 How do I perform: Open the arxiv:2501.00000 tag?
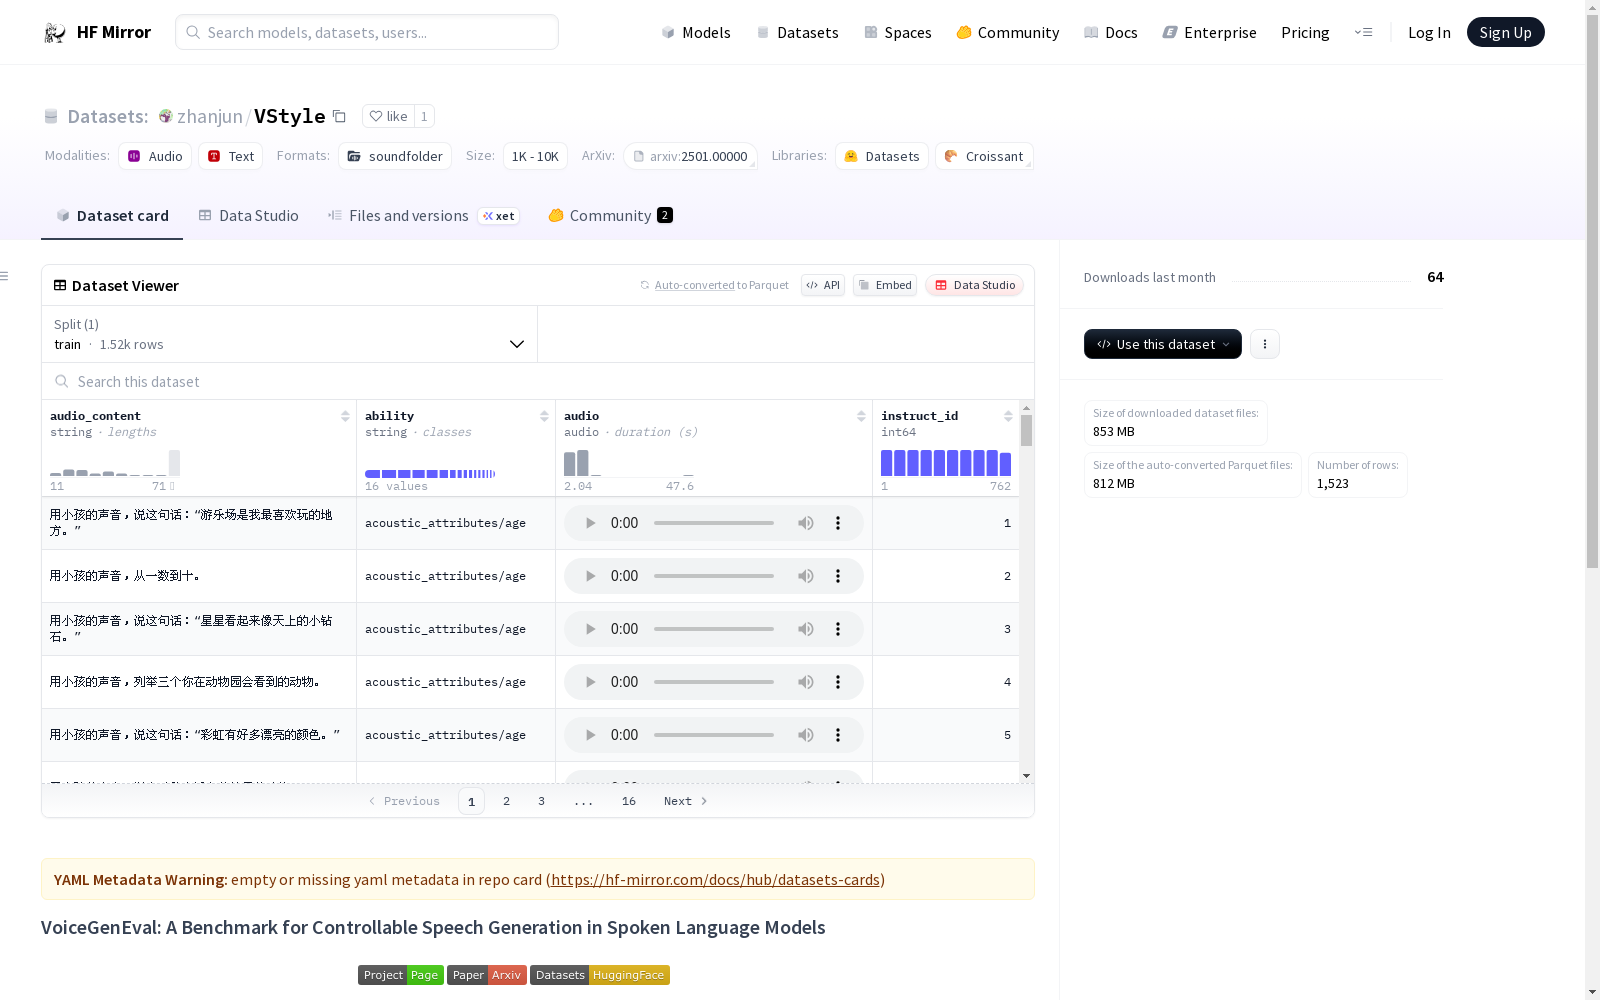click(690, 156)
